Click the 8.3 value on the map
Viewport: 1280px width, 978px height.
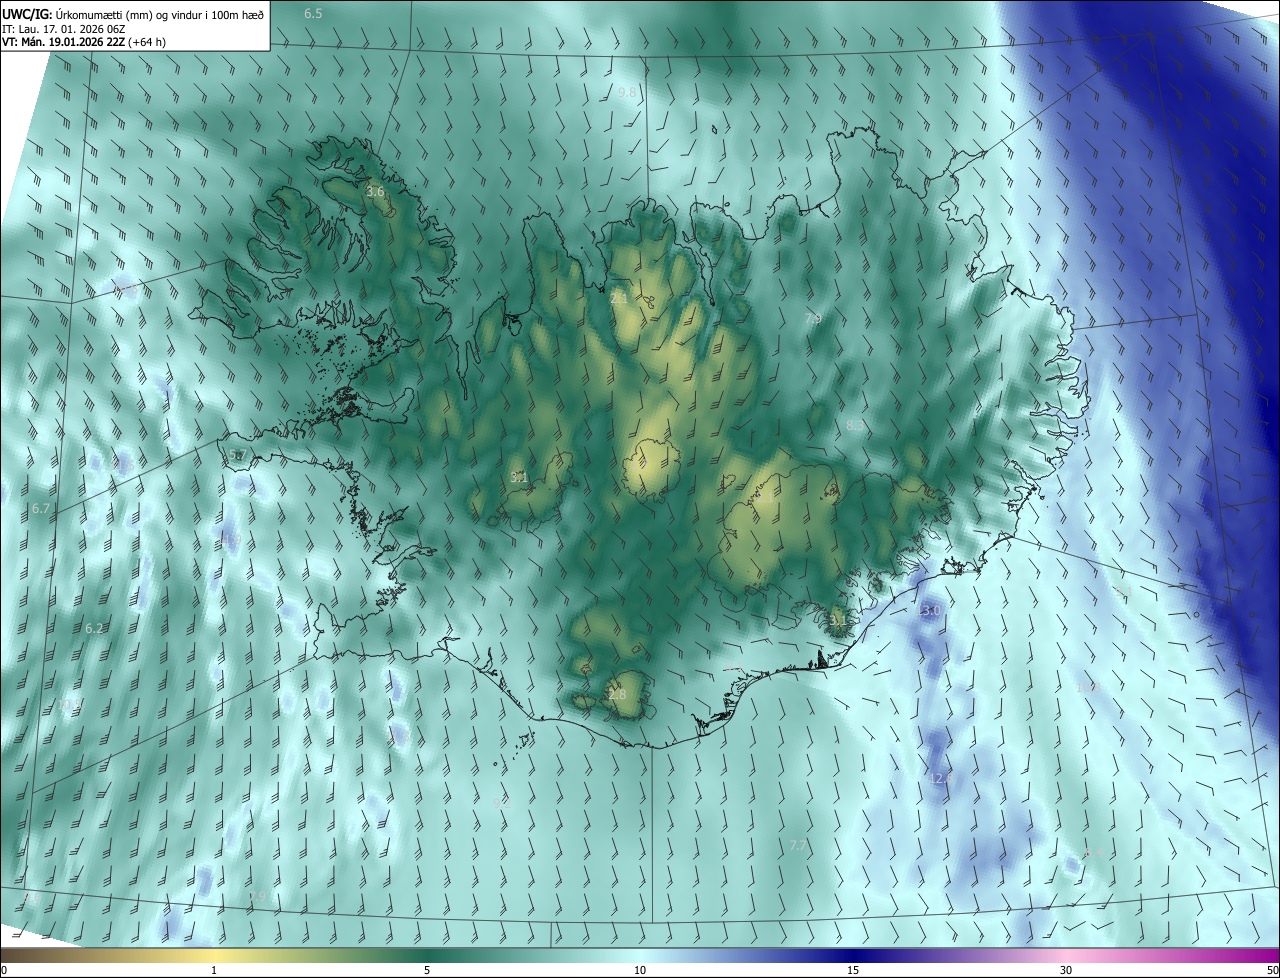[x=855, y=425]
